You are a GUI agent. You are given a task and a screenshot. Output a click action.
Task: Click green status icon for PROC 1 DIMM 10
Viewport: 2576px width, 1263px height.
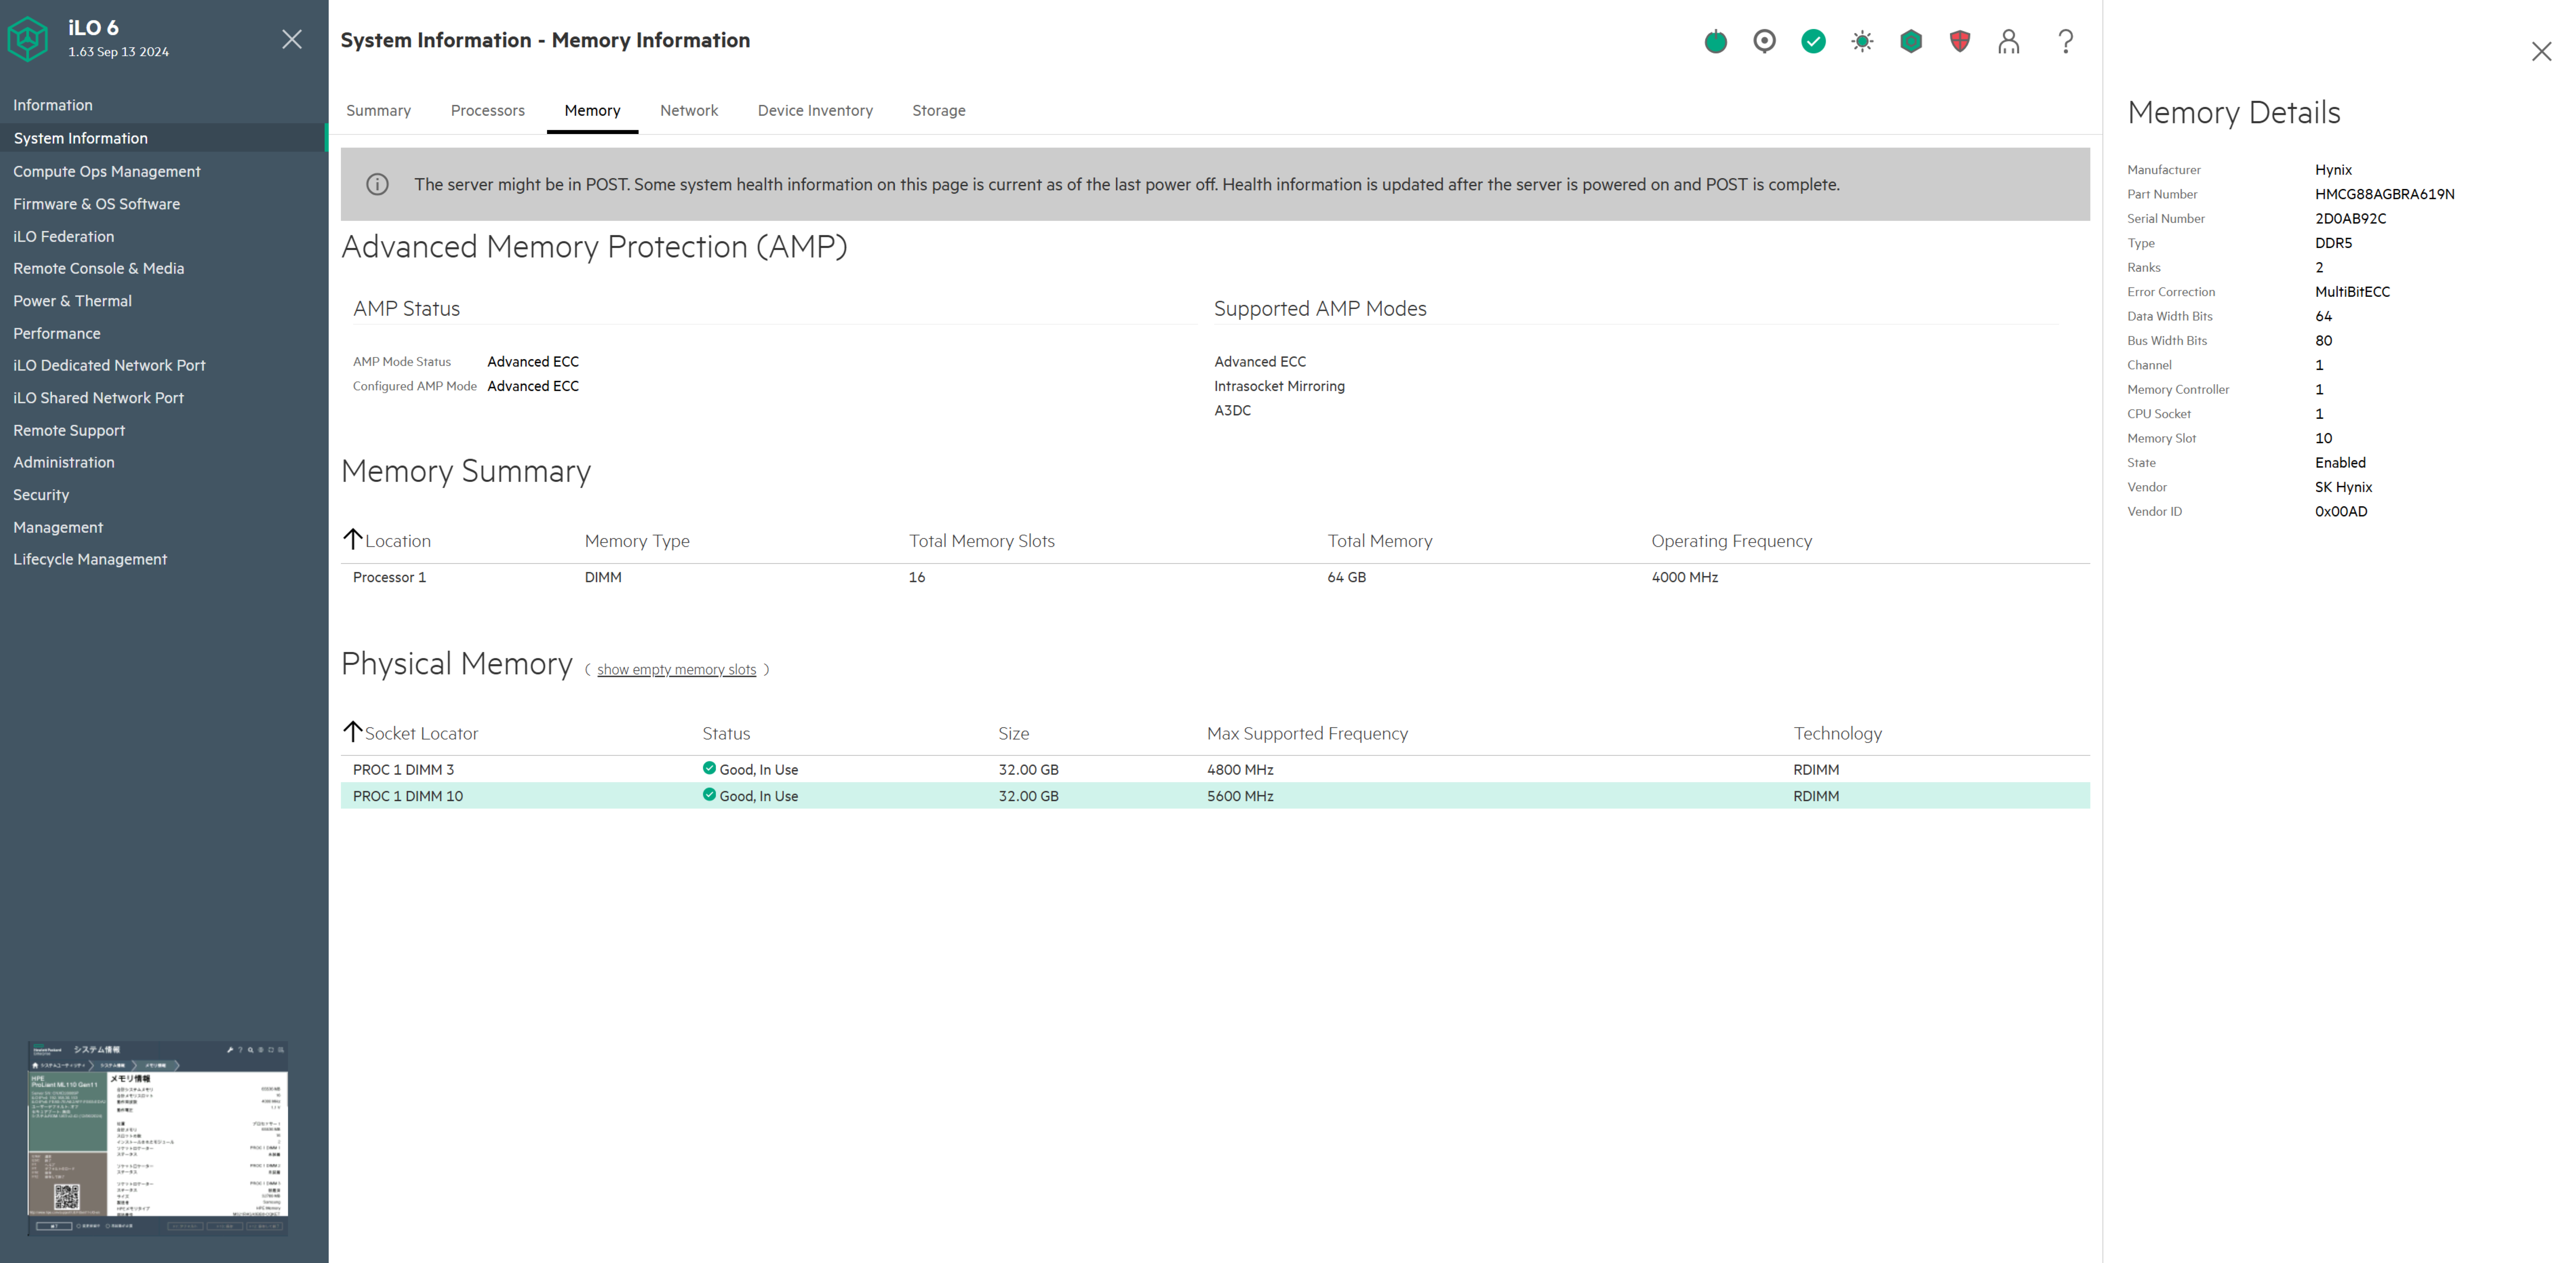(709, 795)
